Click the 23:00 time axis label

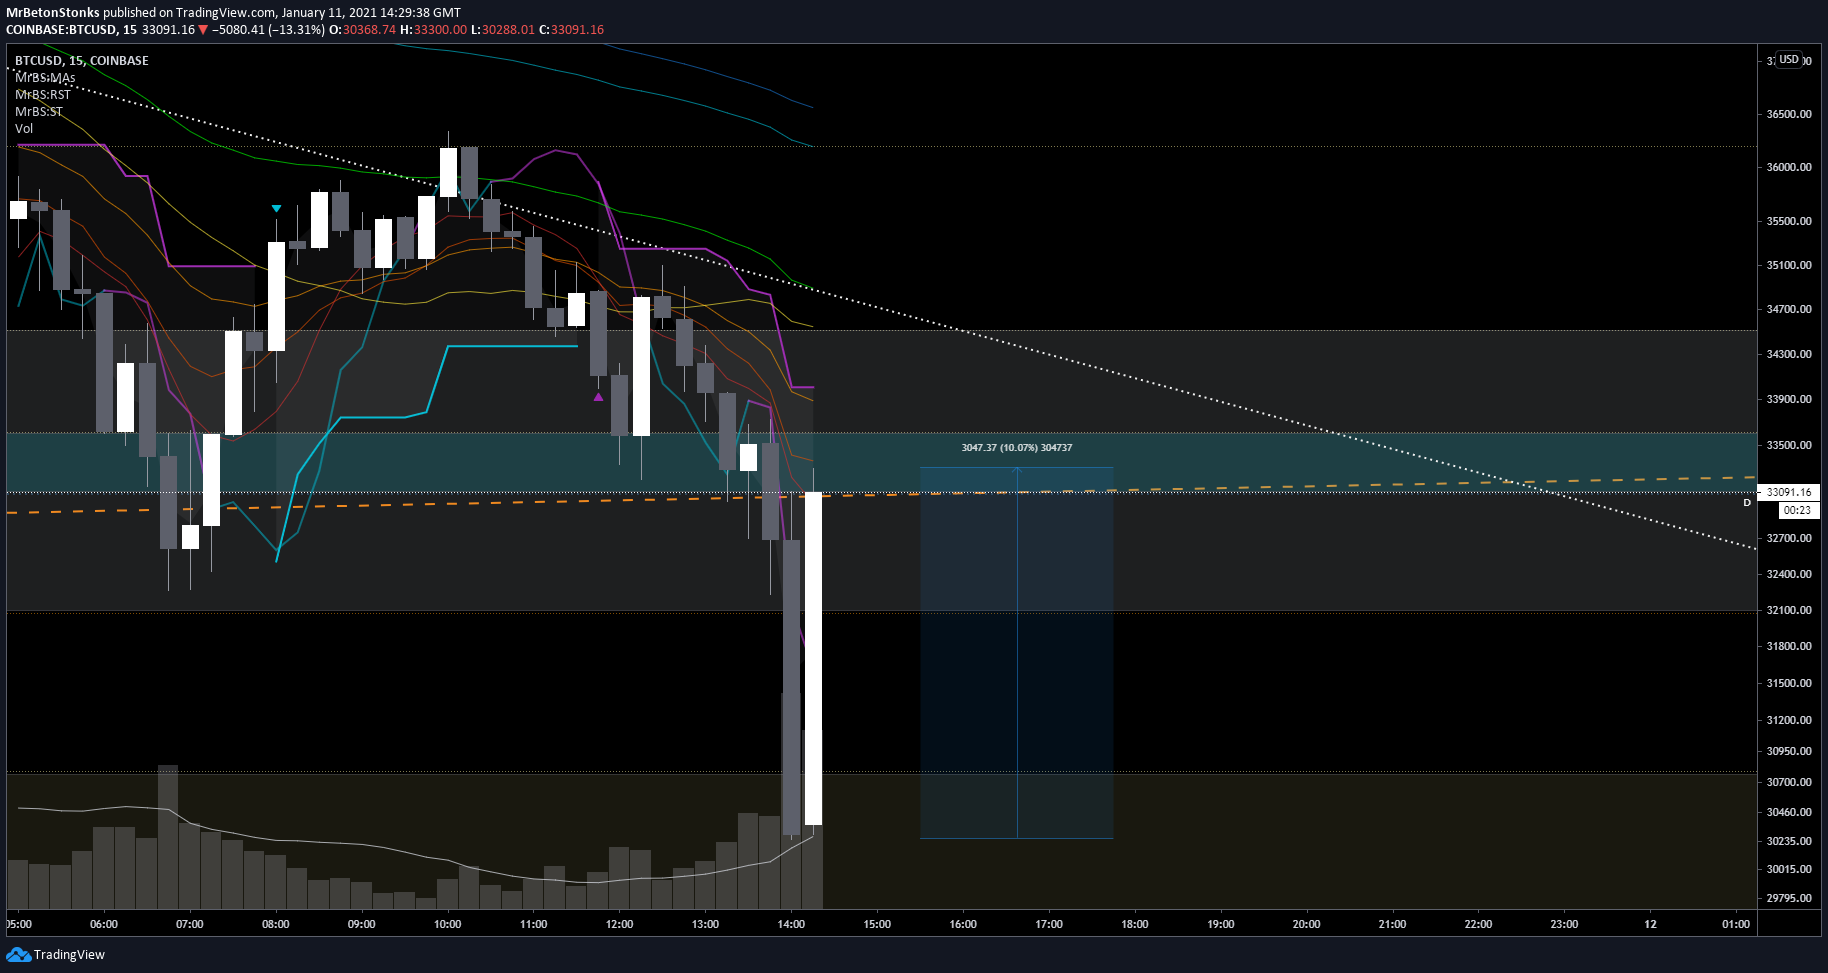pyautogui.click(x=1564, y=924)
